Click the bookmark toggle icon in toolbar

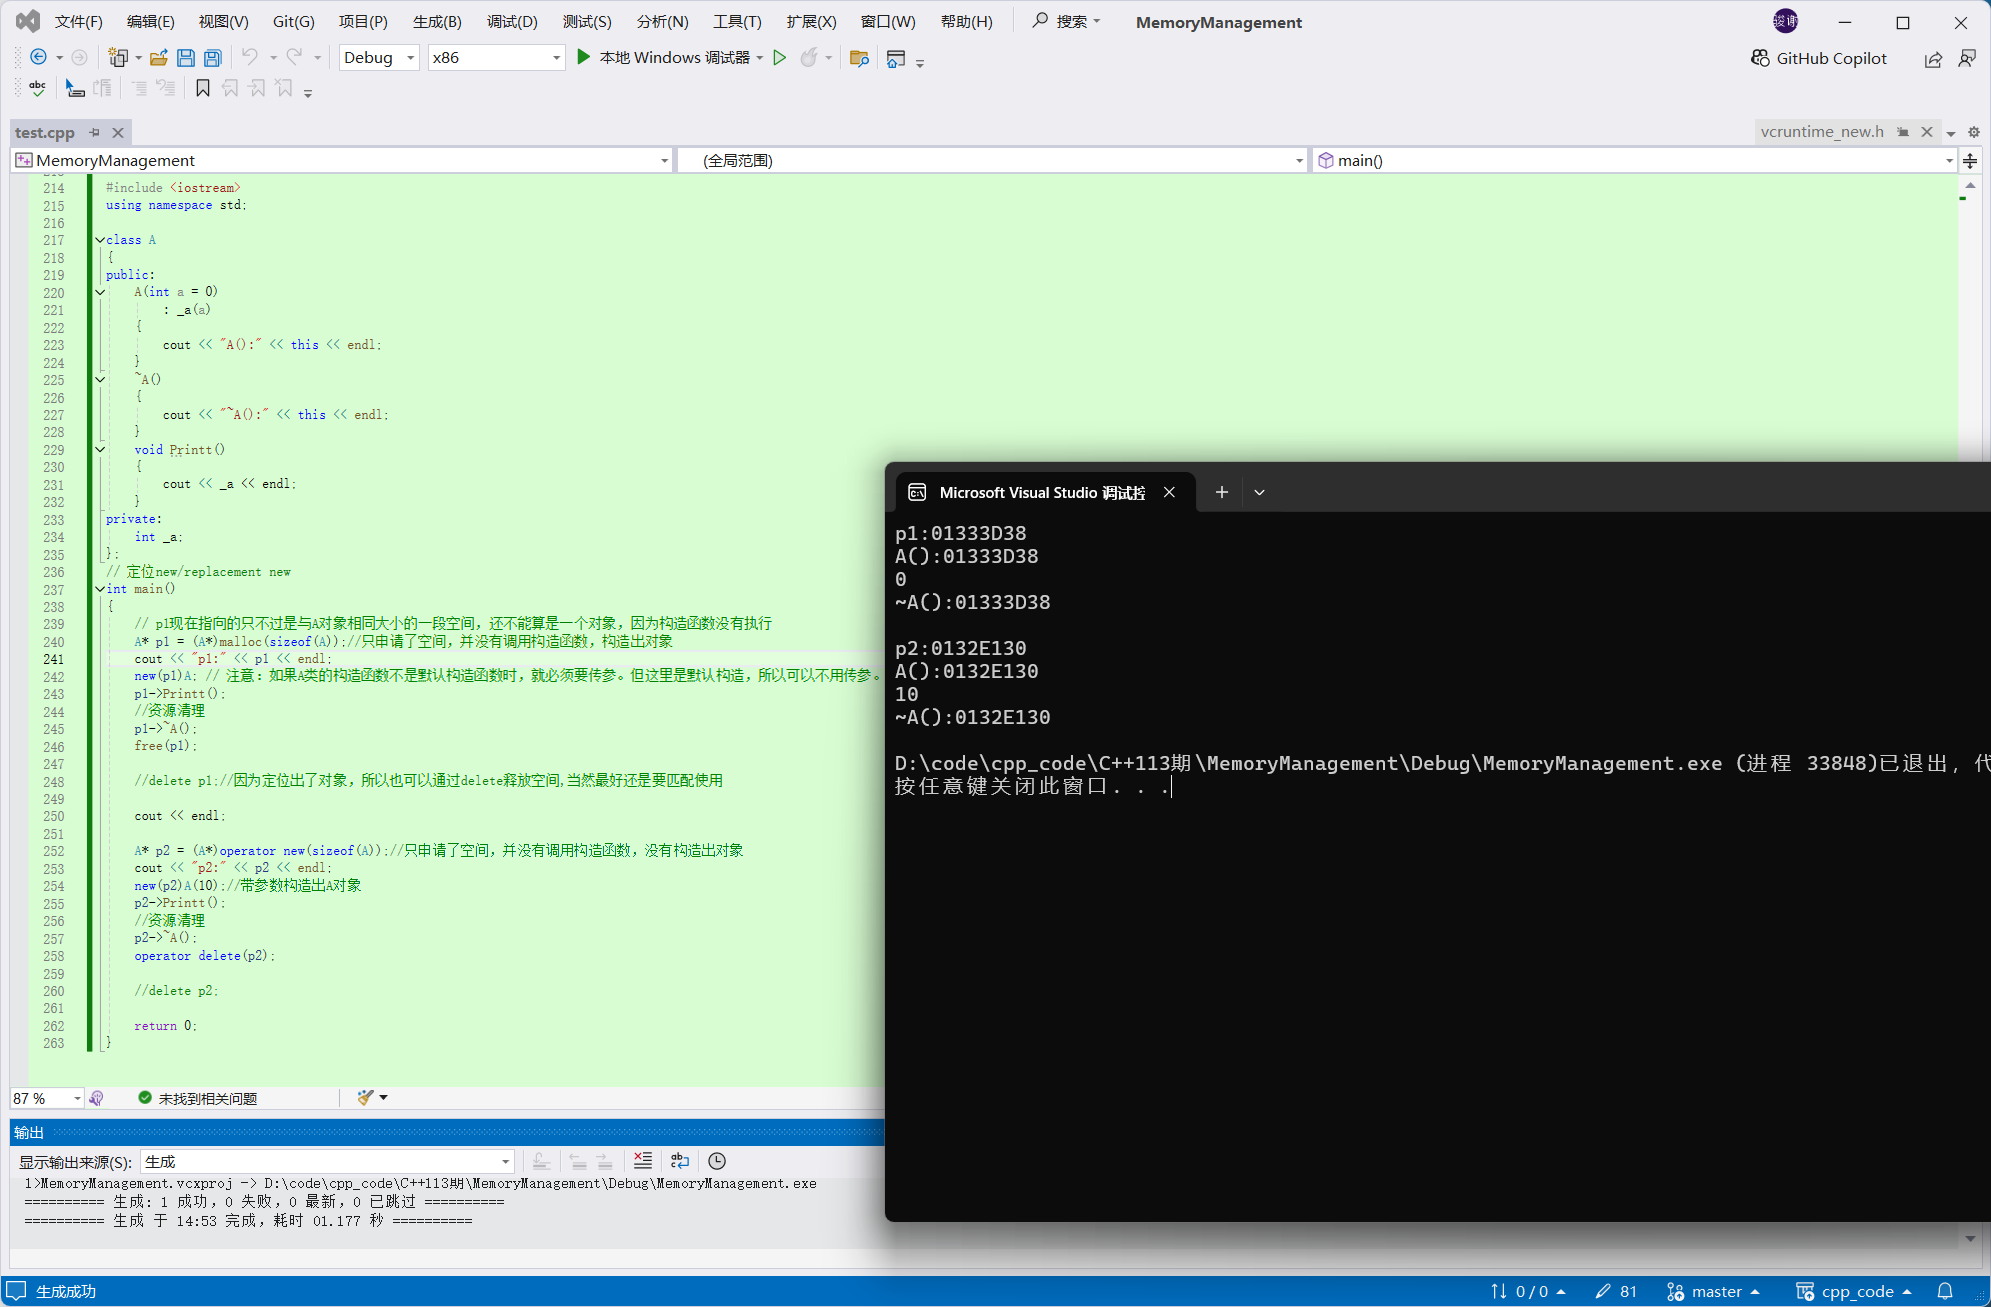click(x=203, y=89)
